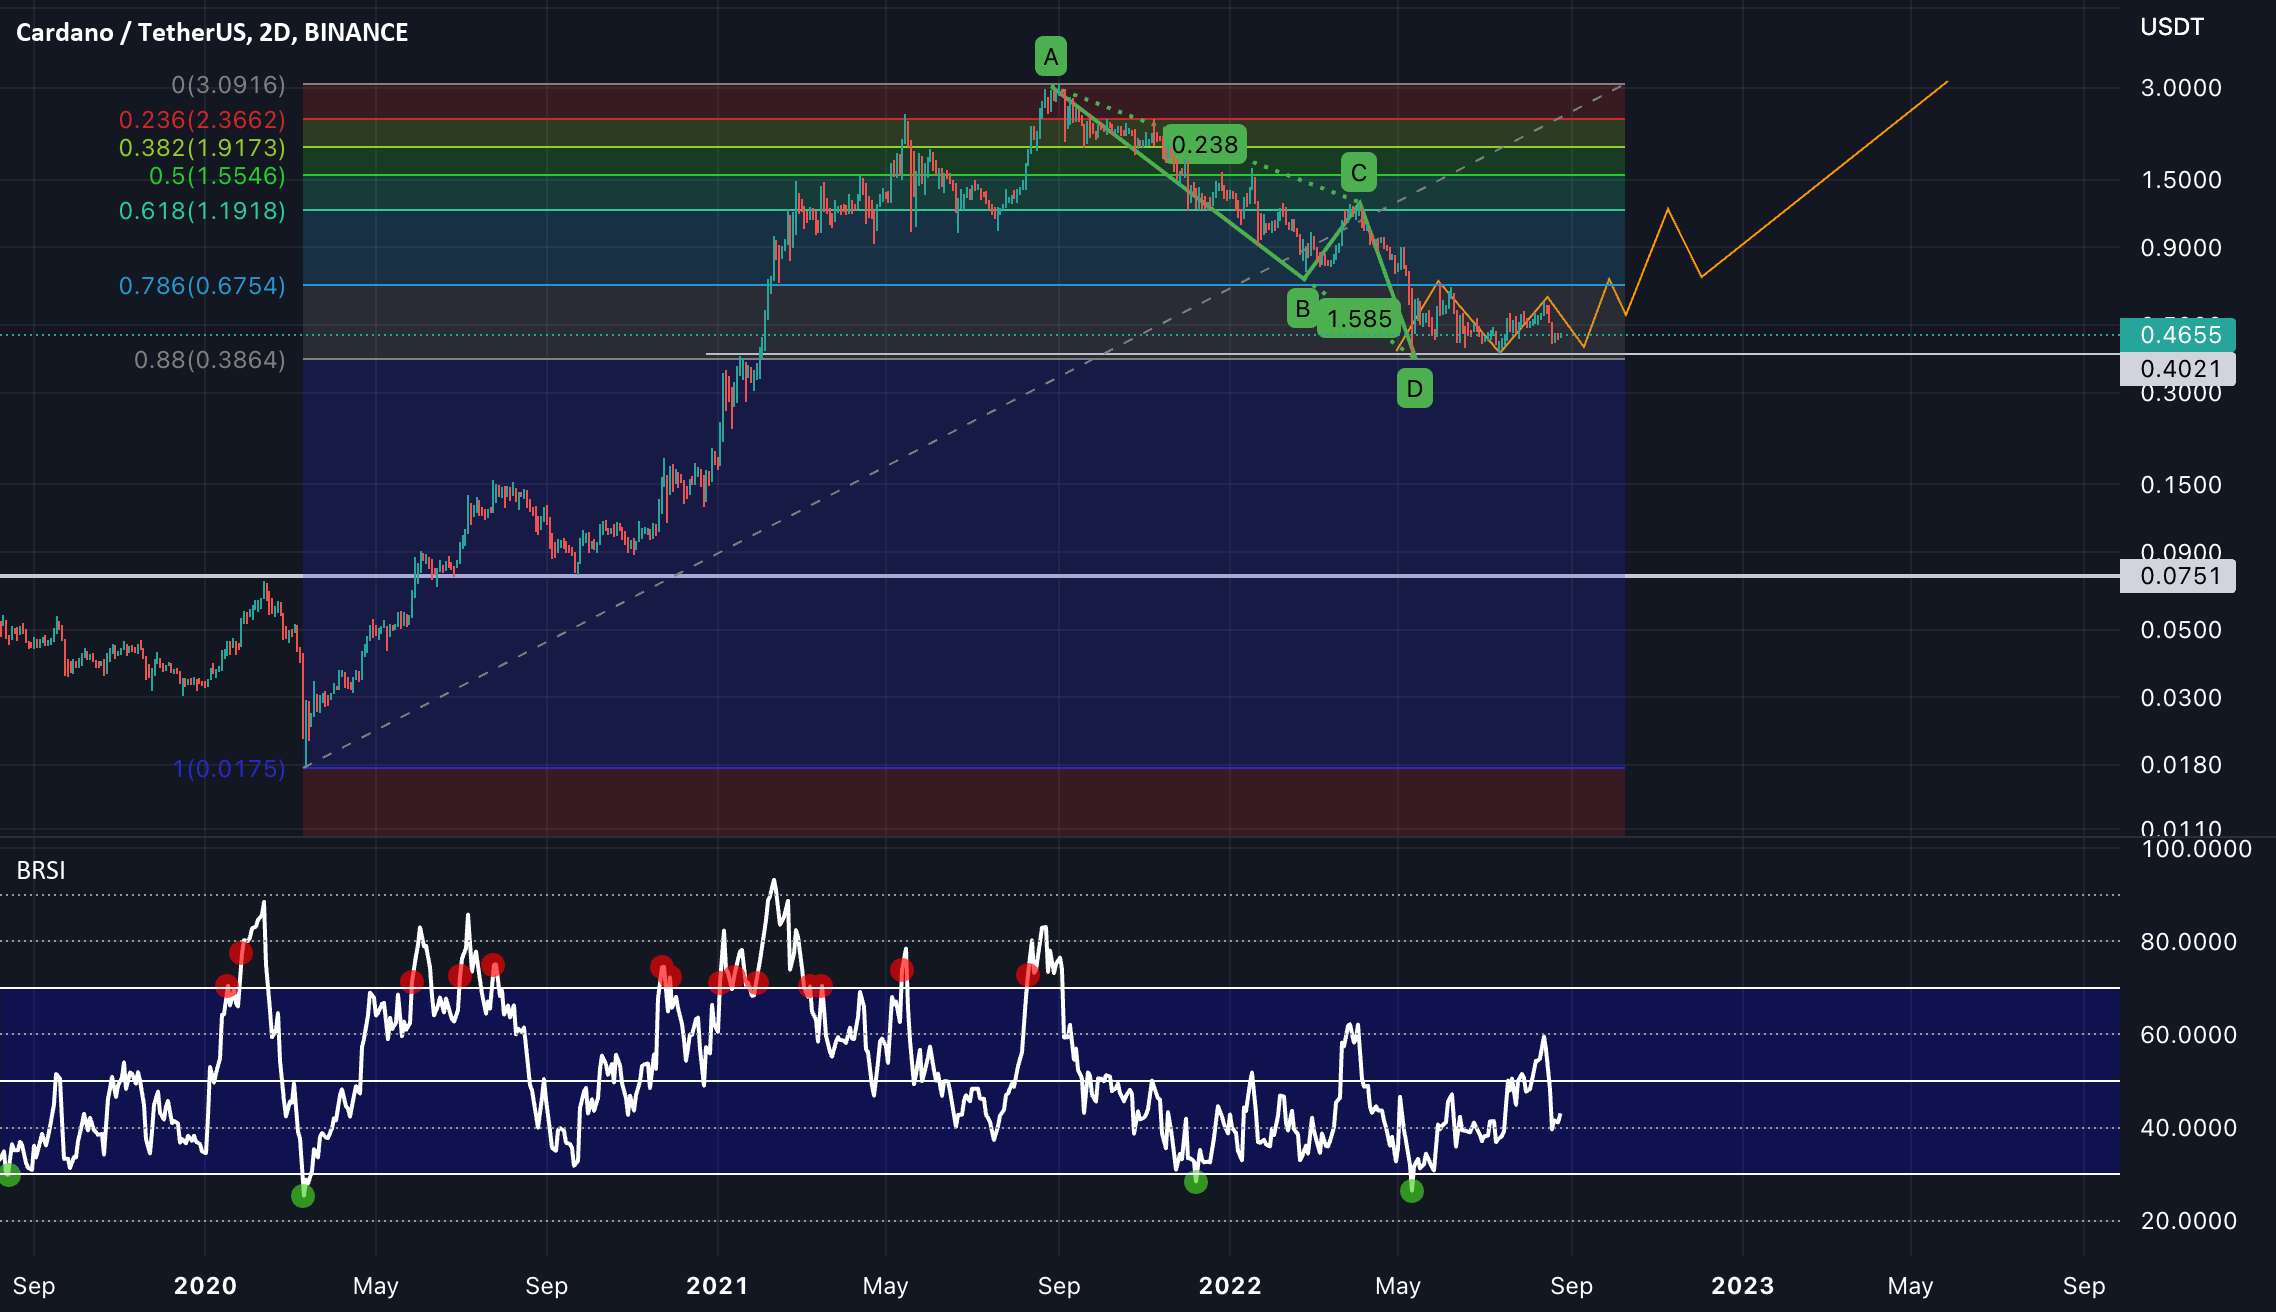Click the USDT currency label
The image size is (2276, 1312).
(x=2172, y=27)
